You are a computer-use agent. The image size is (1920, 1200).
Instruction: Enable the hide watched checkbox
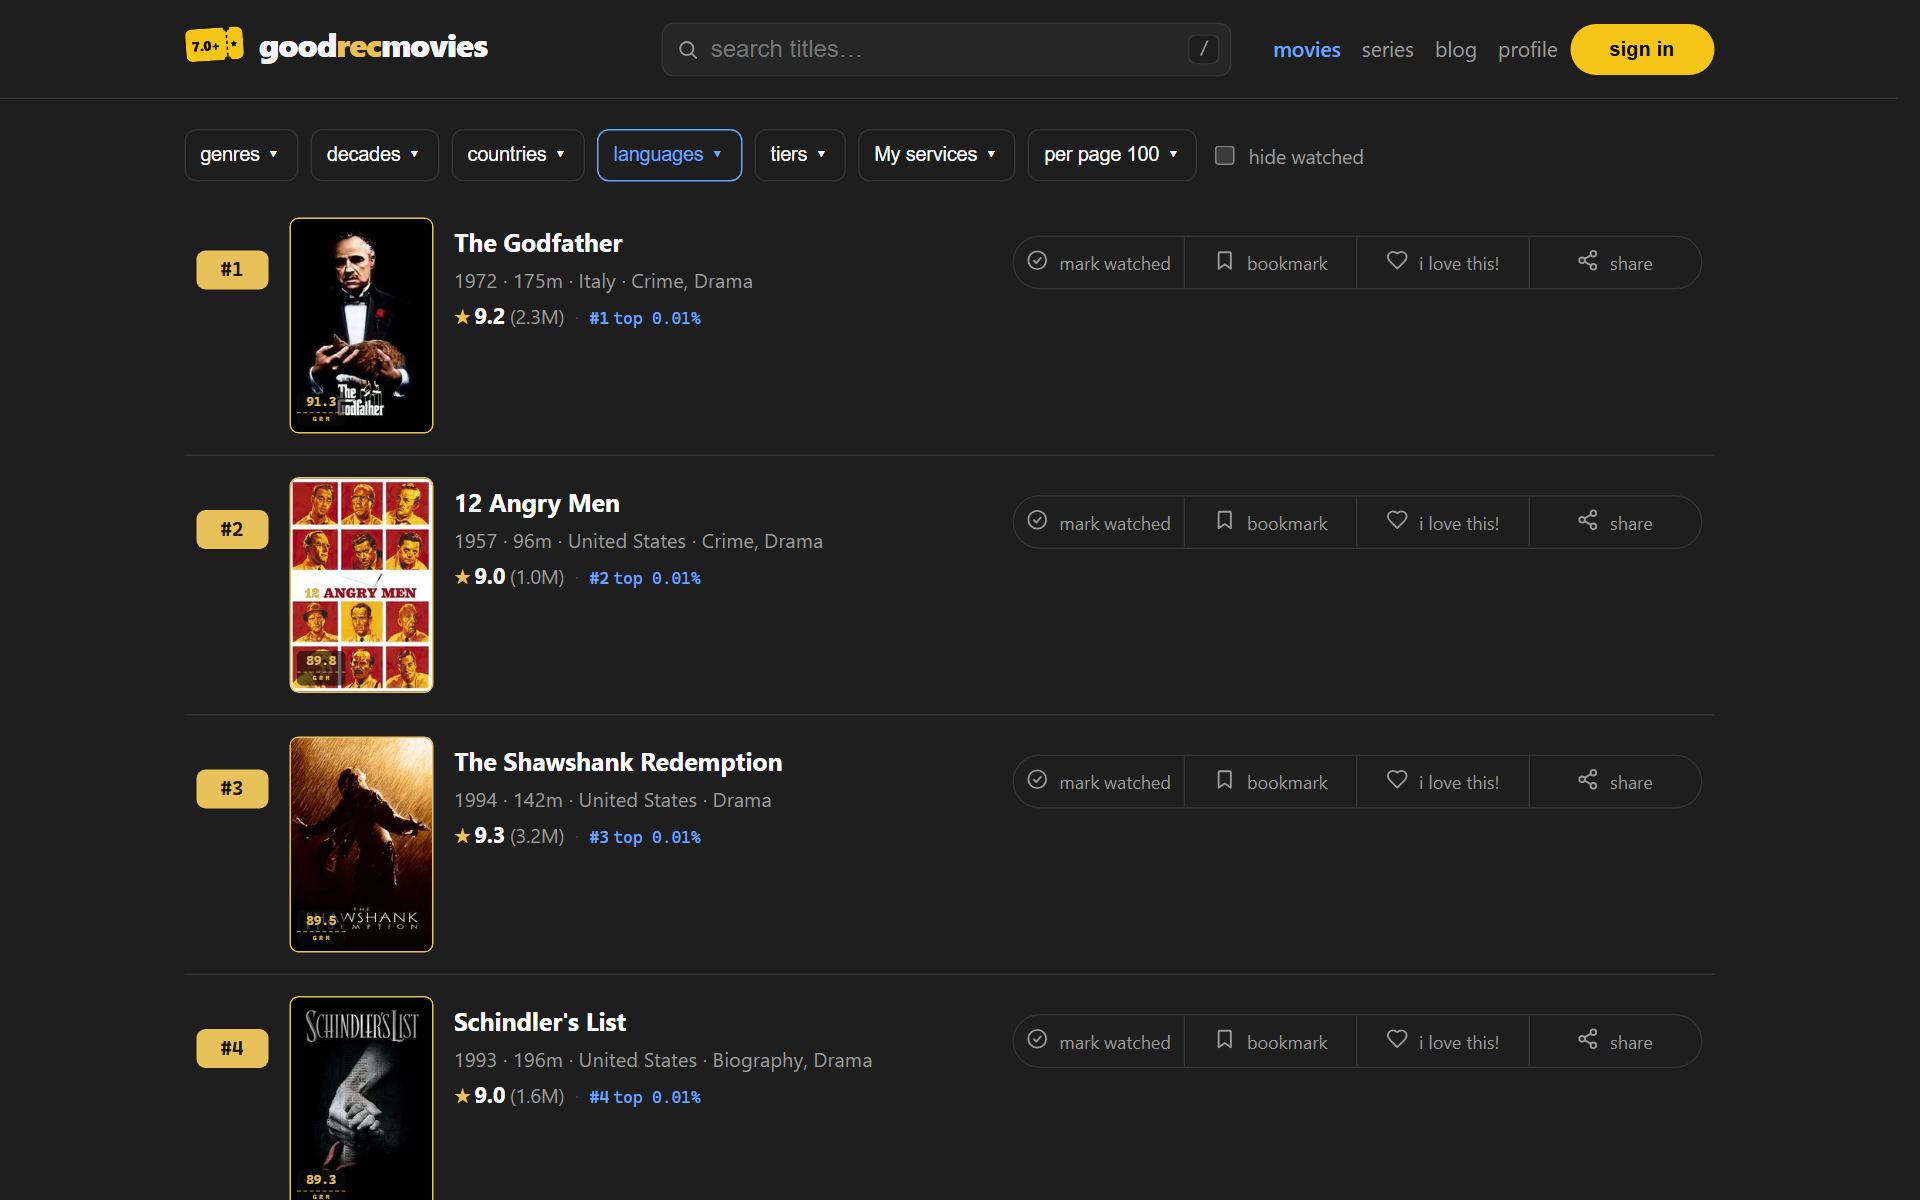point(1224,156)
